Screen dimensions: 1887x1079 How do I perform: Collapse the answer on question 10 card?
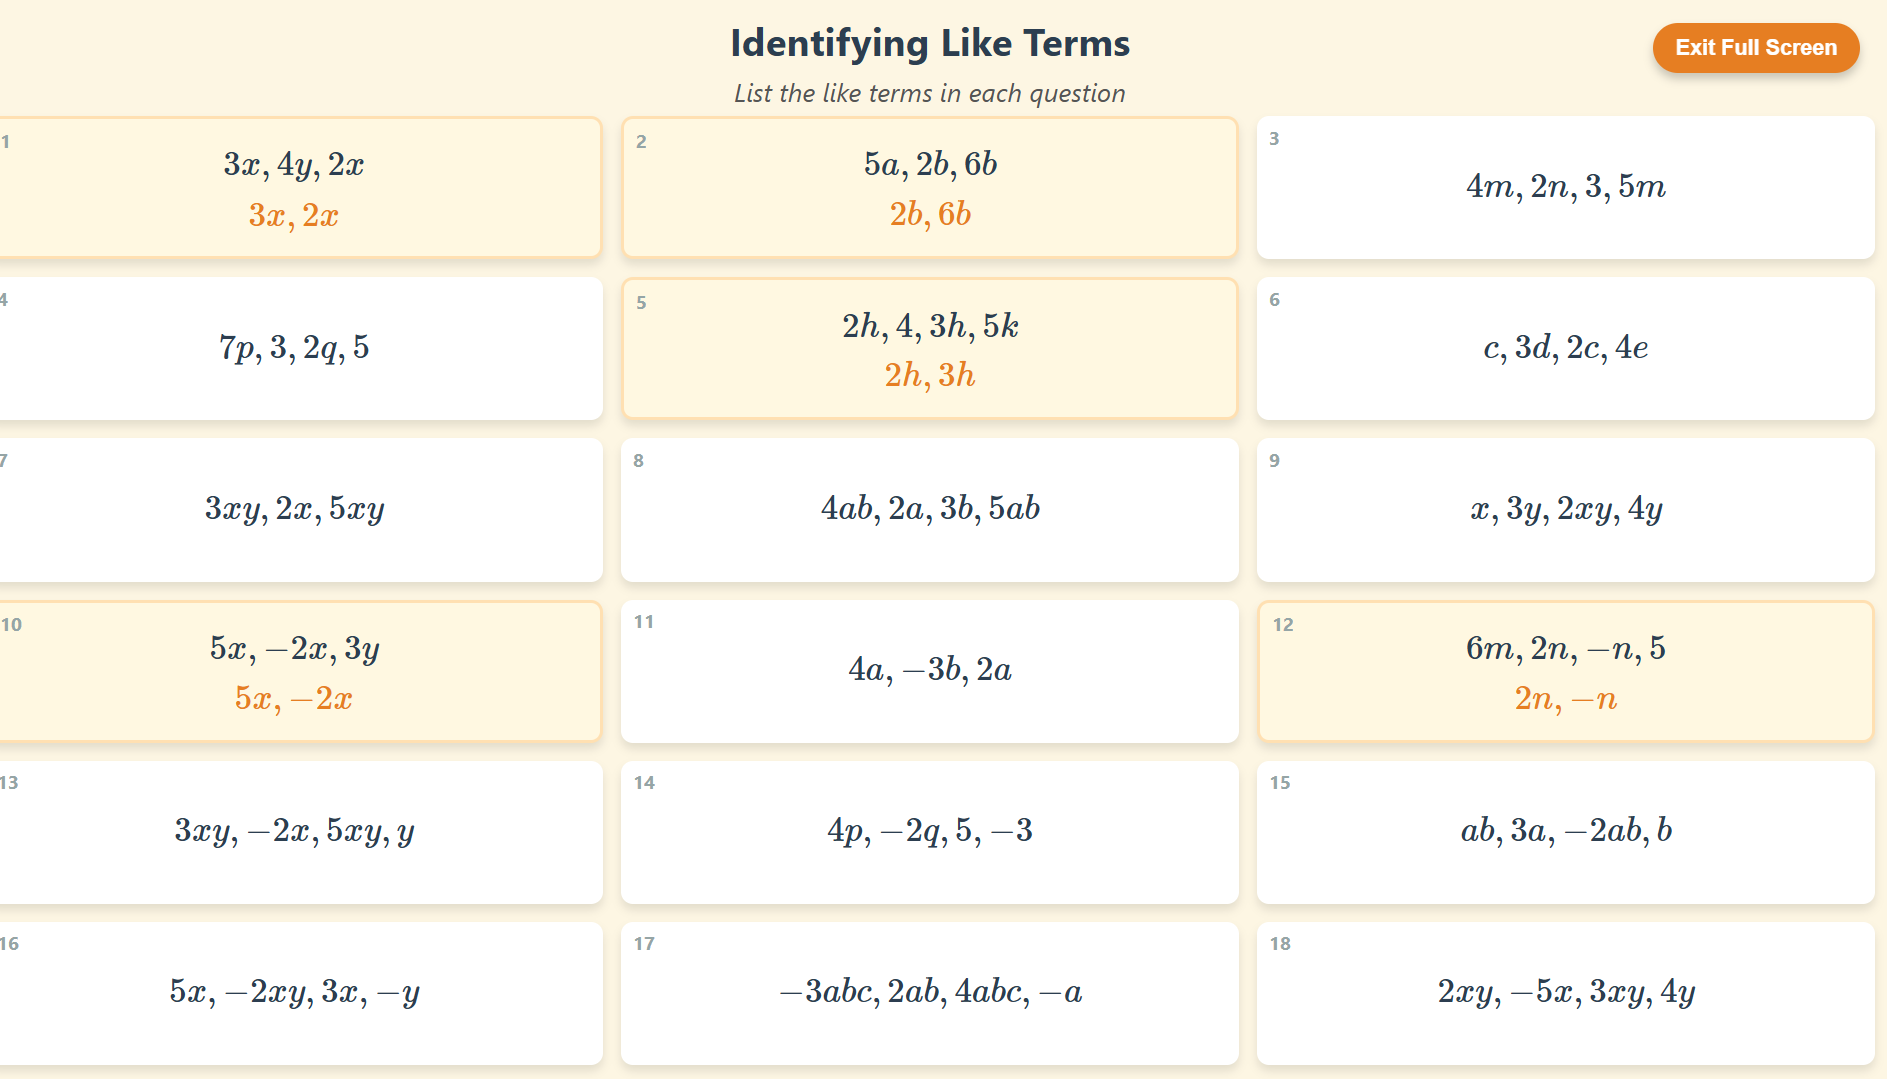(294, 672)
